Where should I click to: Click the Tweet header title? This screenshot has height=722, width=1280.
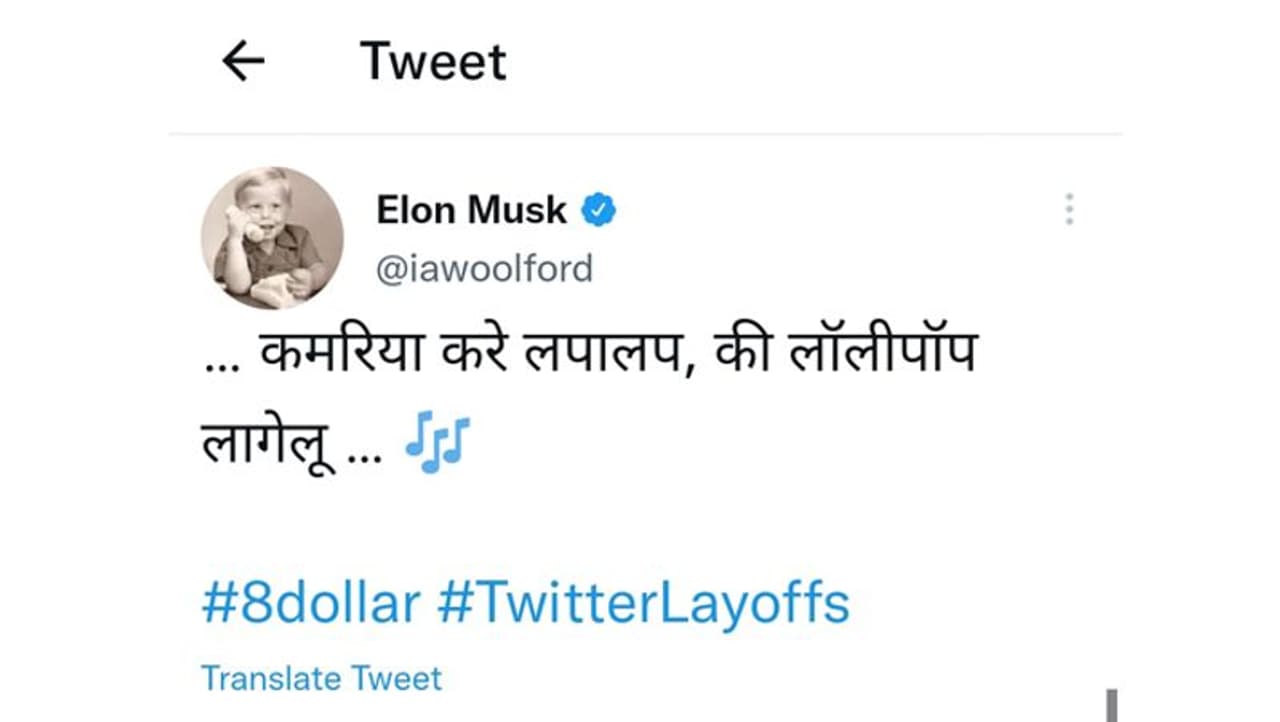pos(433,62)
